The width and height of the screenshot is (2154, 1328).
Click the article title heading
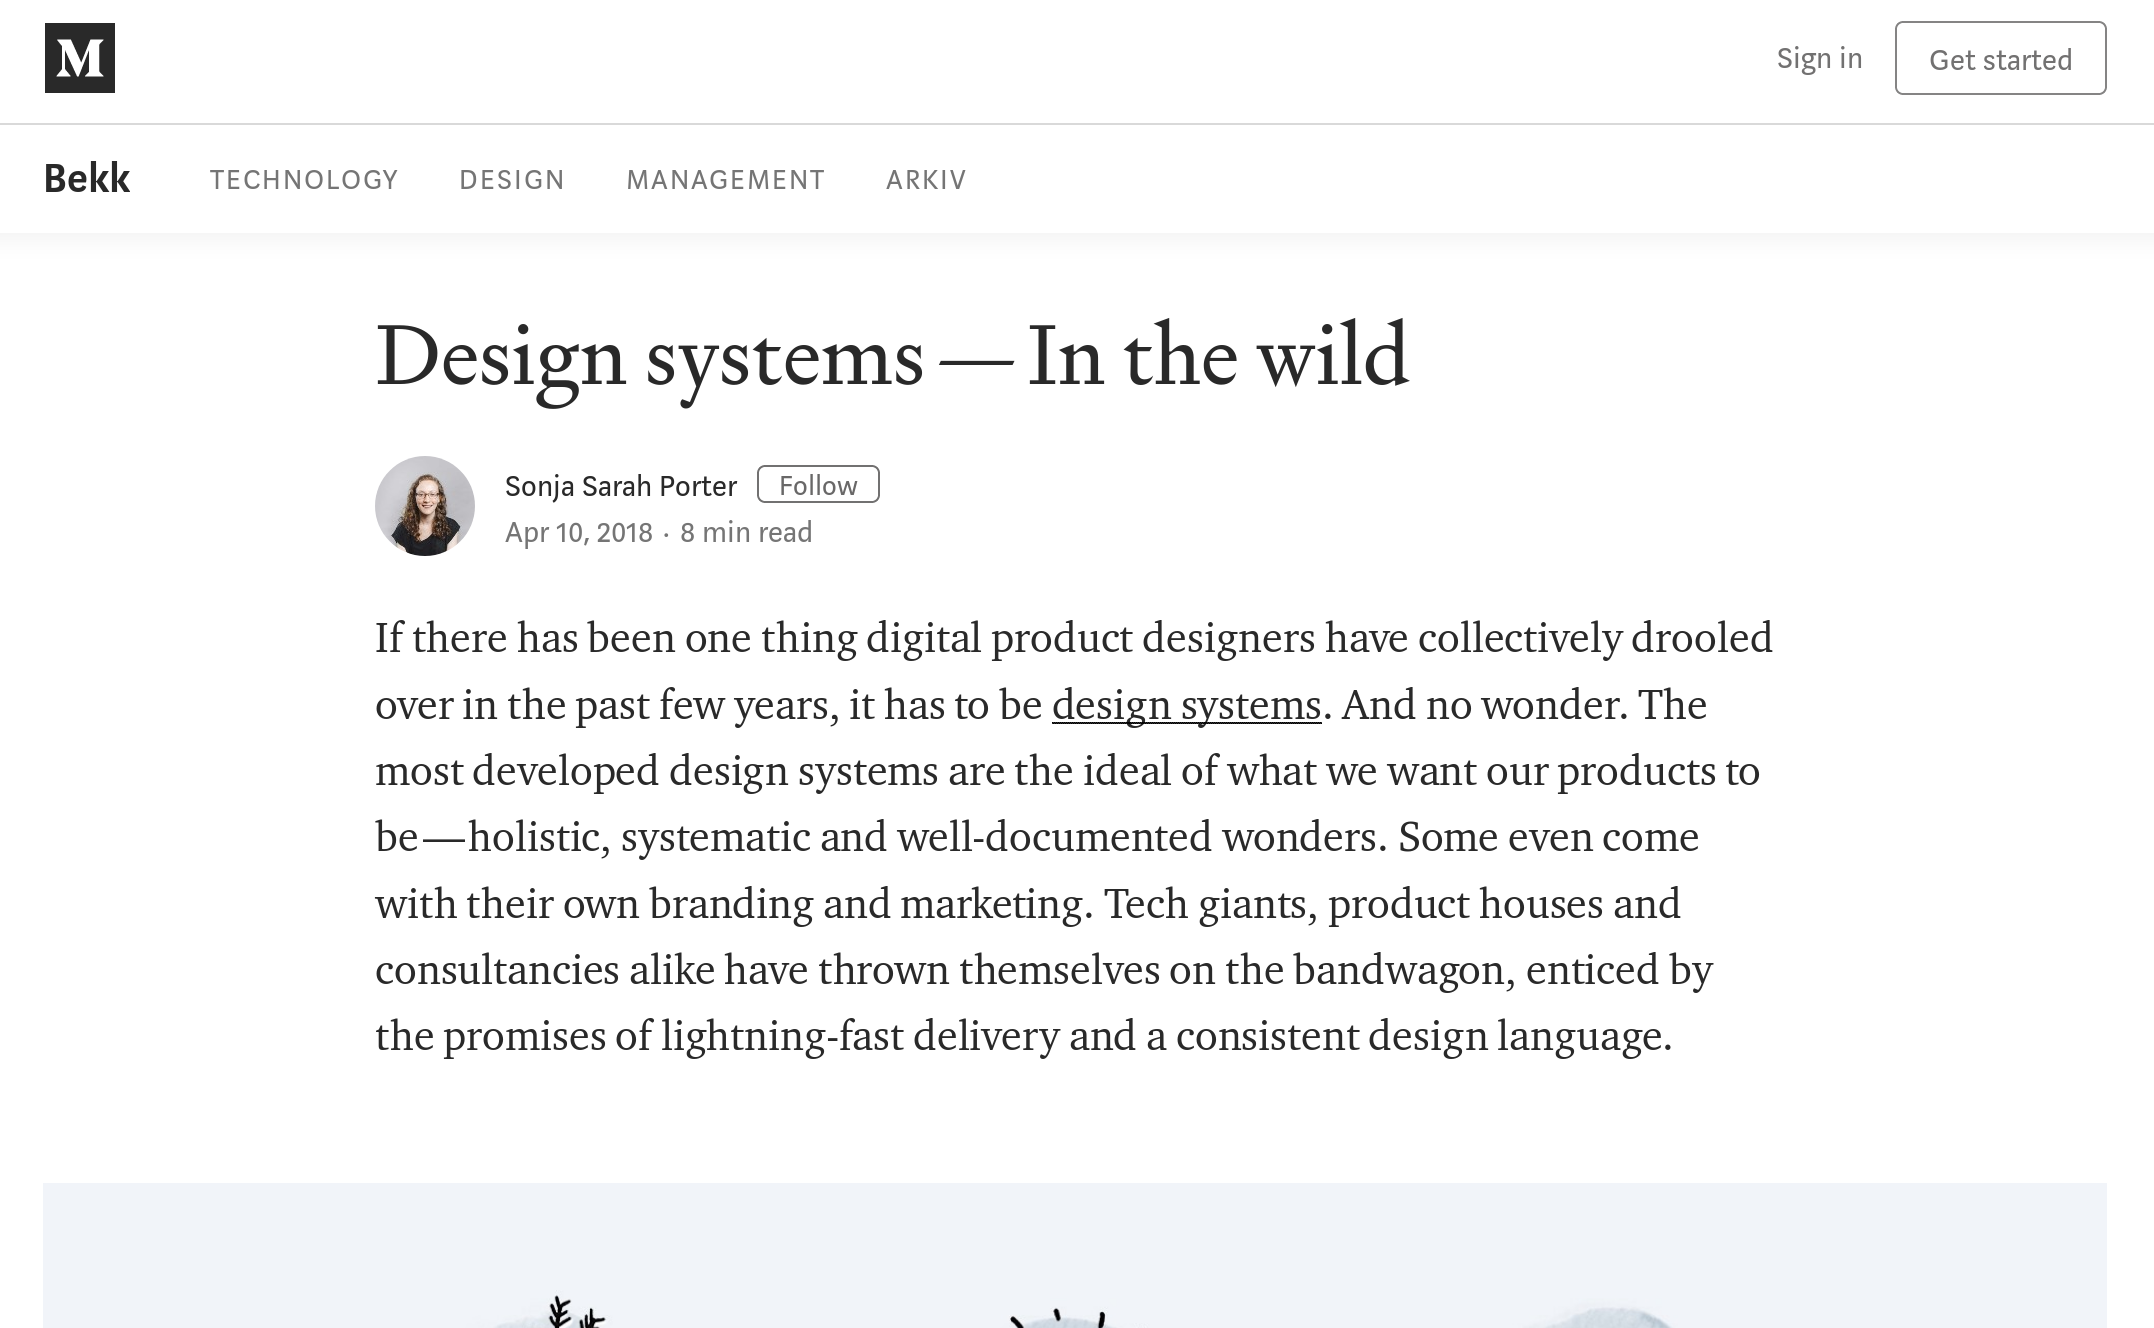(x=892, y=356)
